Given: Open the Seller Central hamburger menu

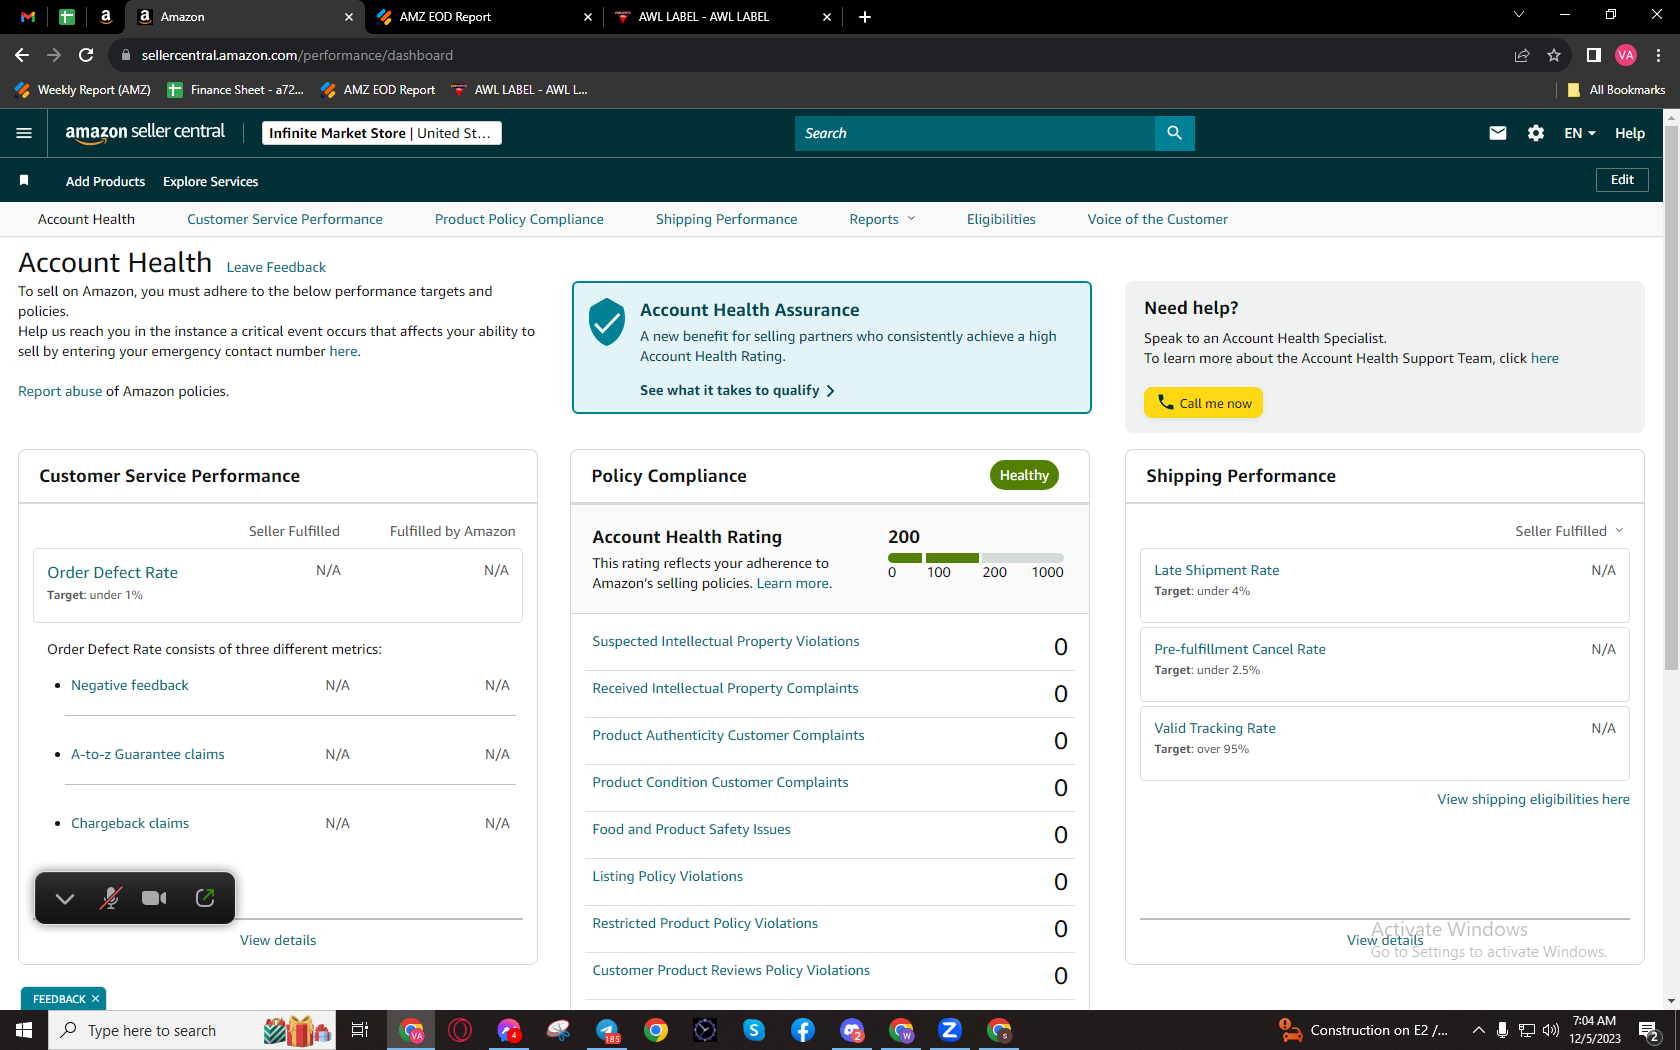Looking at the screenshot, I should (24, 133).
